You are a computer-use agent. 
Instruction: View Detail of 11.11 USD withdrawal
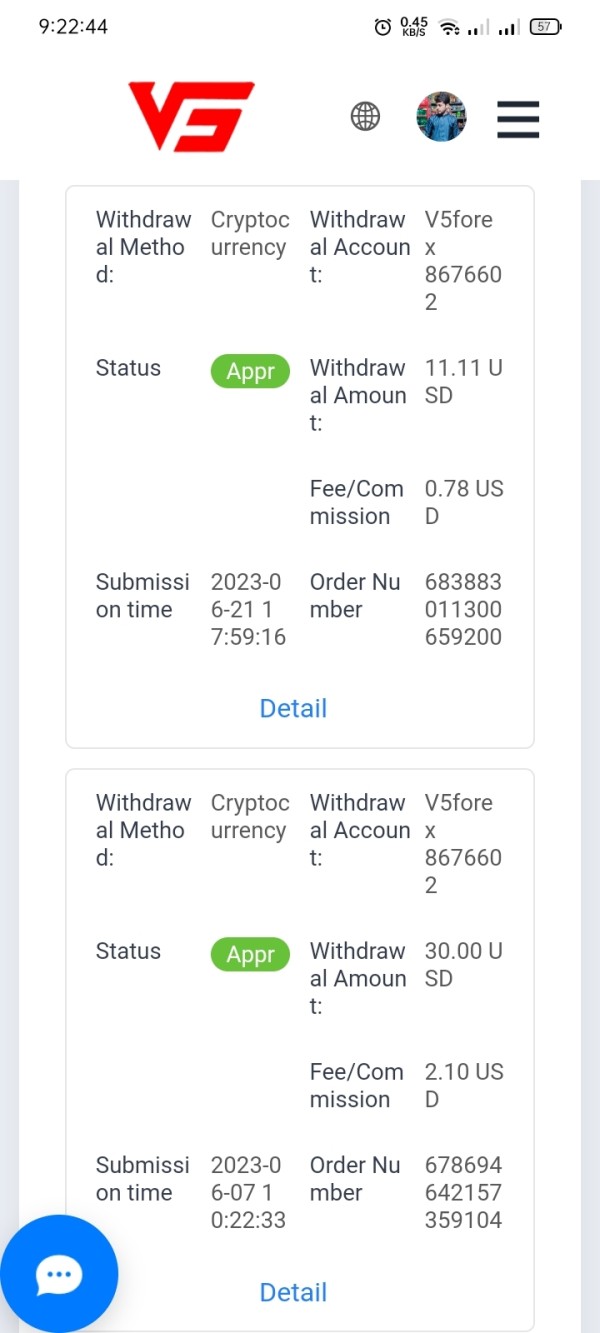pos(293,708)
